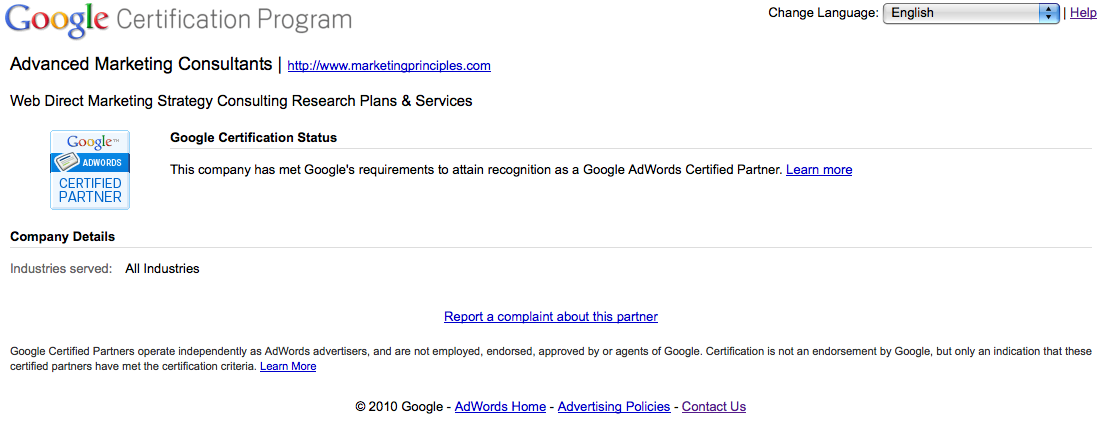Click the All Industries value

pos(162,269)
